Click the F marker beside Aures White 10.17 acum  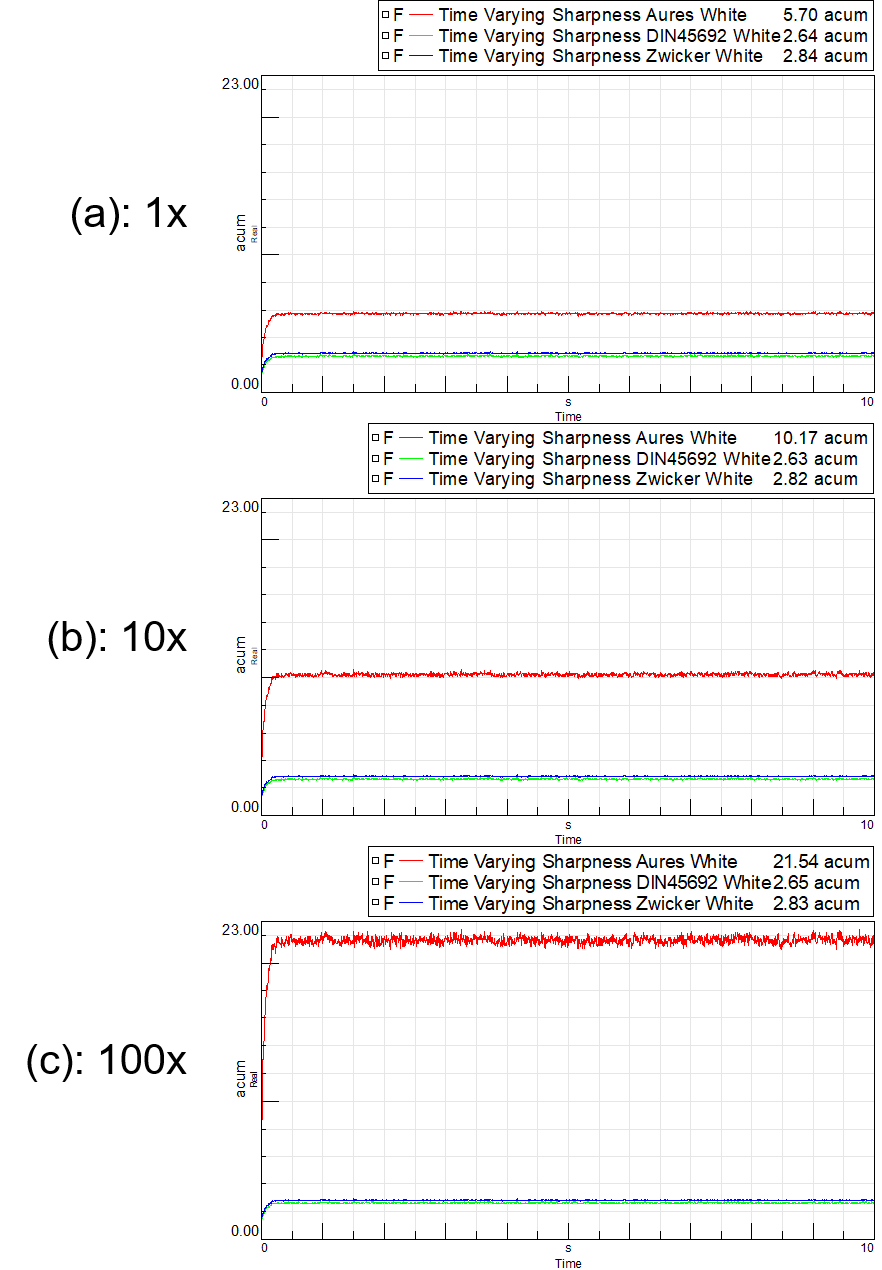(389, 438)
